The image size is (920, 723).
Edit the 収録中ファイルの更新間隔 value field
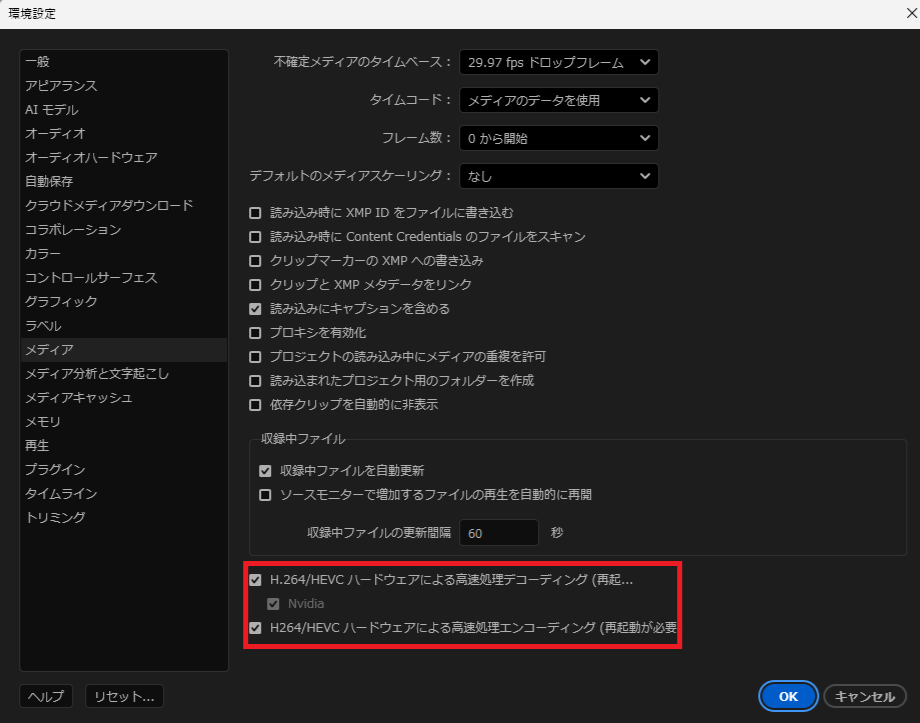(498, 533)
